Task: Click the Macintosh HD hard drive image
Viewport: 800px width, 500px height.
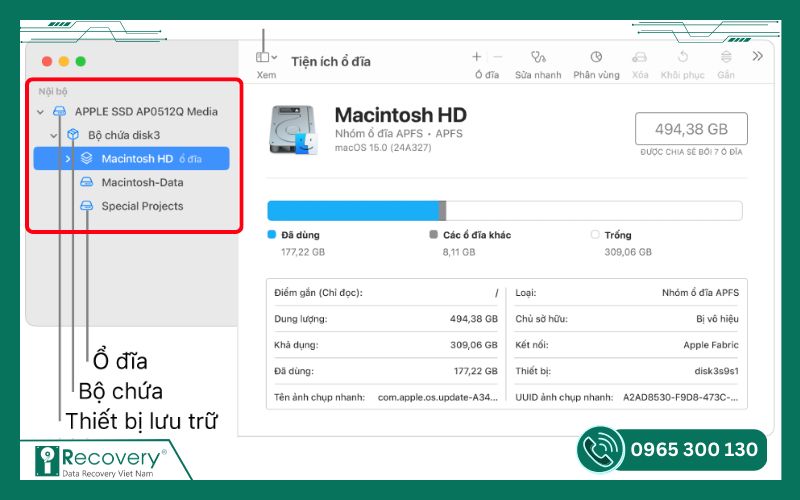Action: [293, 130]
